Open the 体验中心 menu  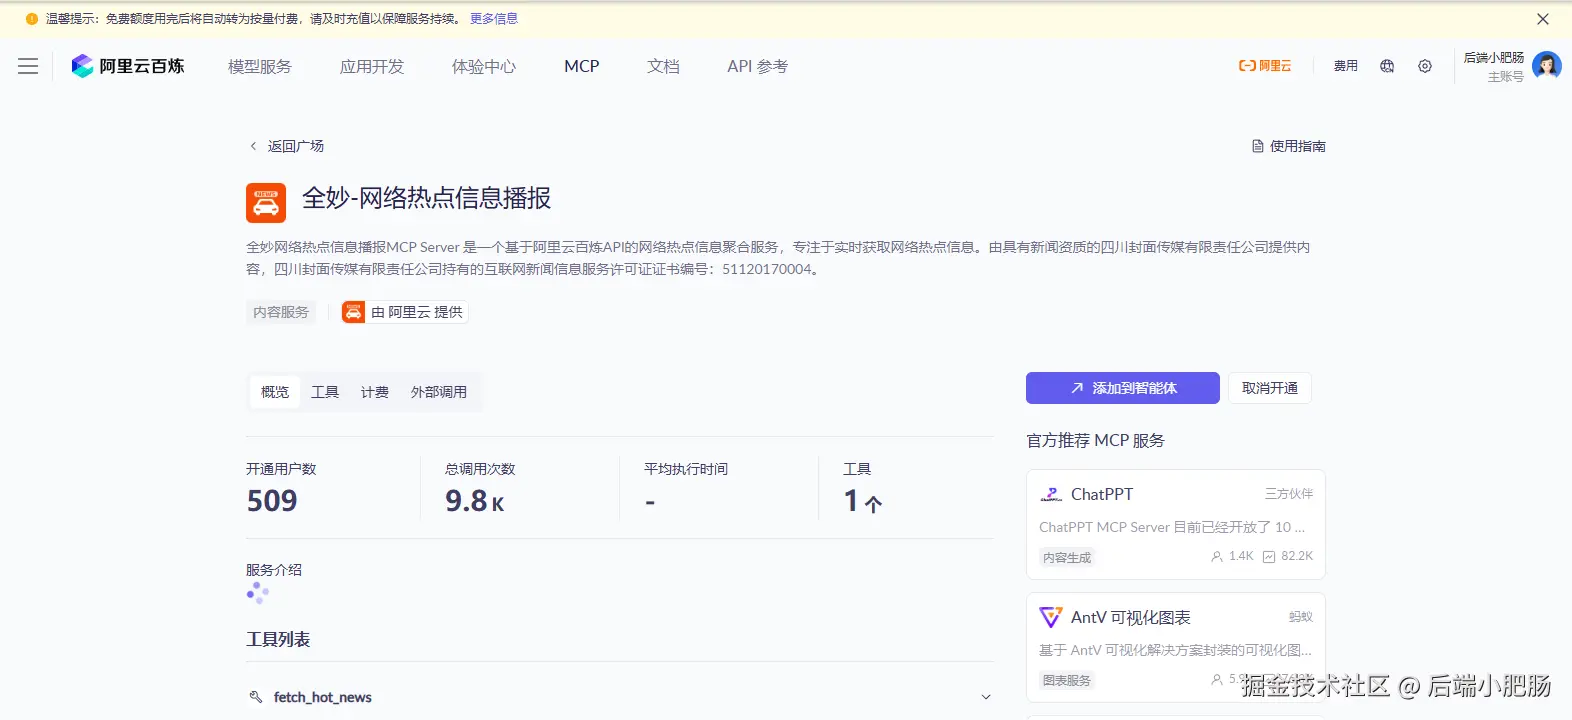(484, 66)
